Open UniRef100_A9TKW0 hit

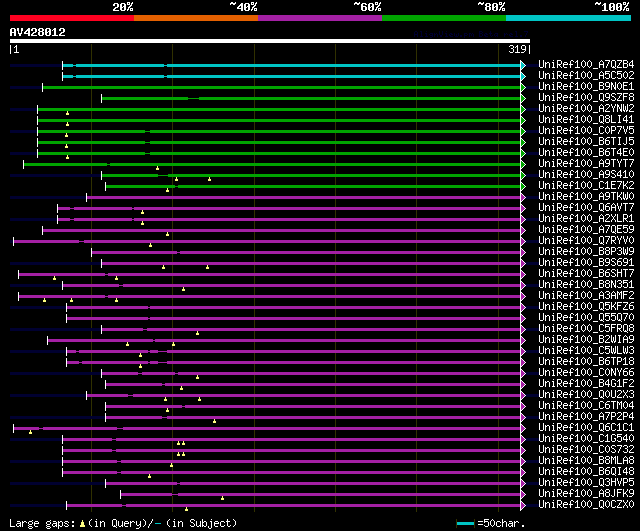(586, 197)
